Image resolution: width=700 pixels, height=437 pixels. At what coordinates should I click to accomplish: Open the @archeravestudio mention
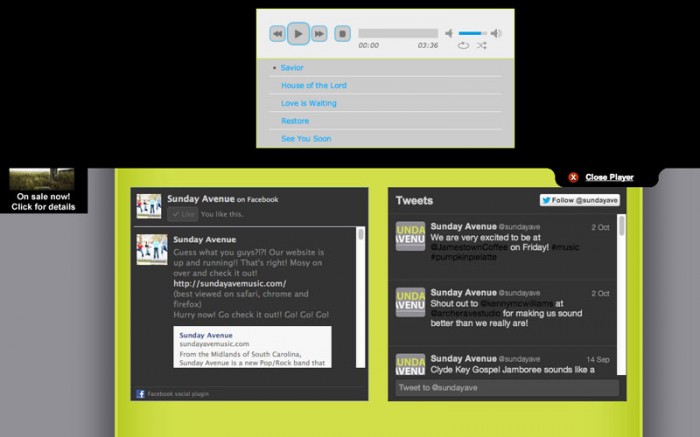466,313
